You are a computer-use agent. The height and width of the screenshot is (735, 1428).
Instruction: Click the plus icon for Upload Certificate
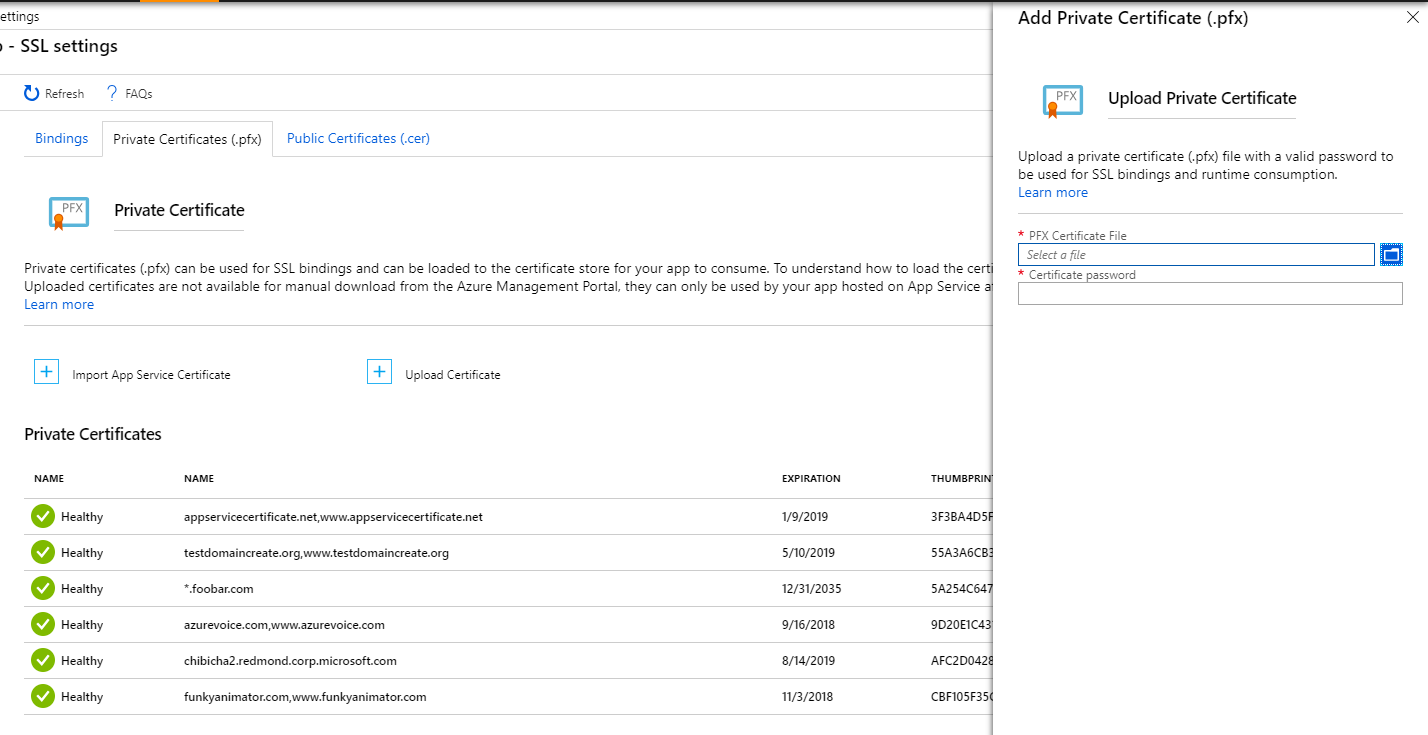click(379, 372)
